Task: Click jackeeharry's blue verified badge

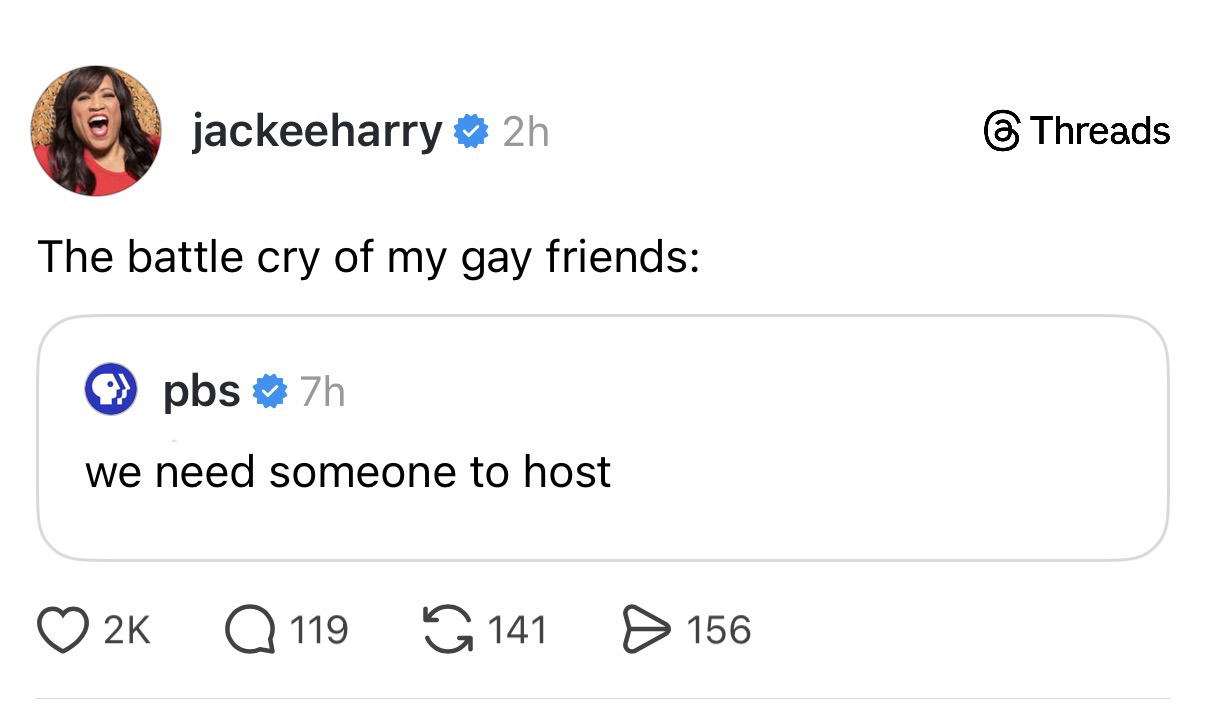Action: tap(471, 131)
